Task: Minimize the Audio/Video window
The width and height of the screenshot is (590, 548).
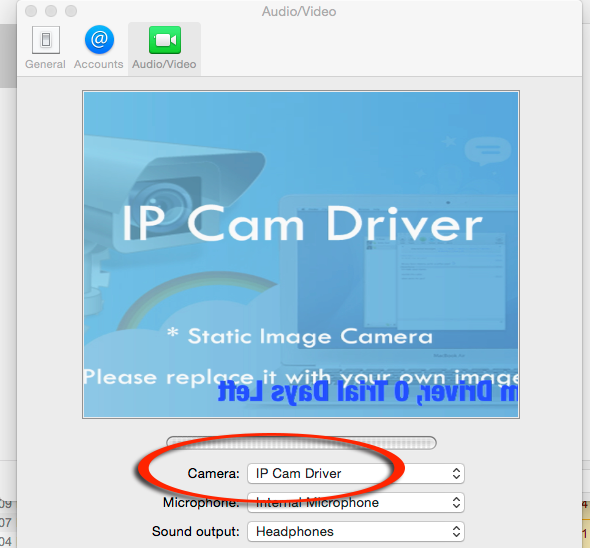Action: 51,11
